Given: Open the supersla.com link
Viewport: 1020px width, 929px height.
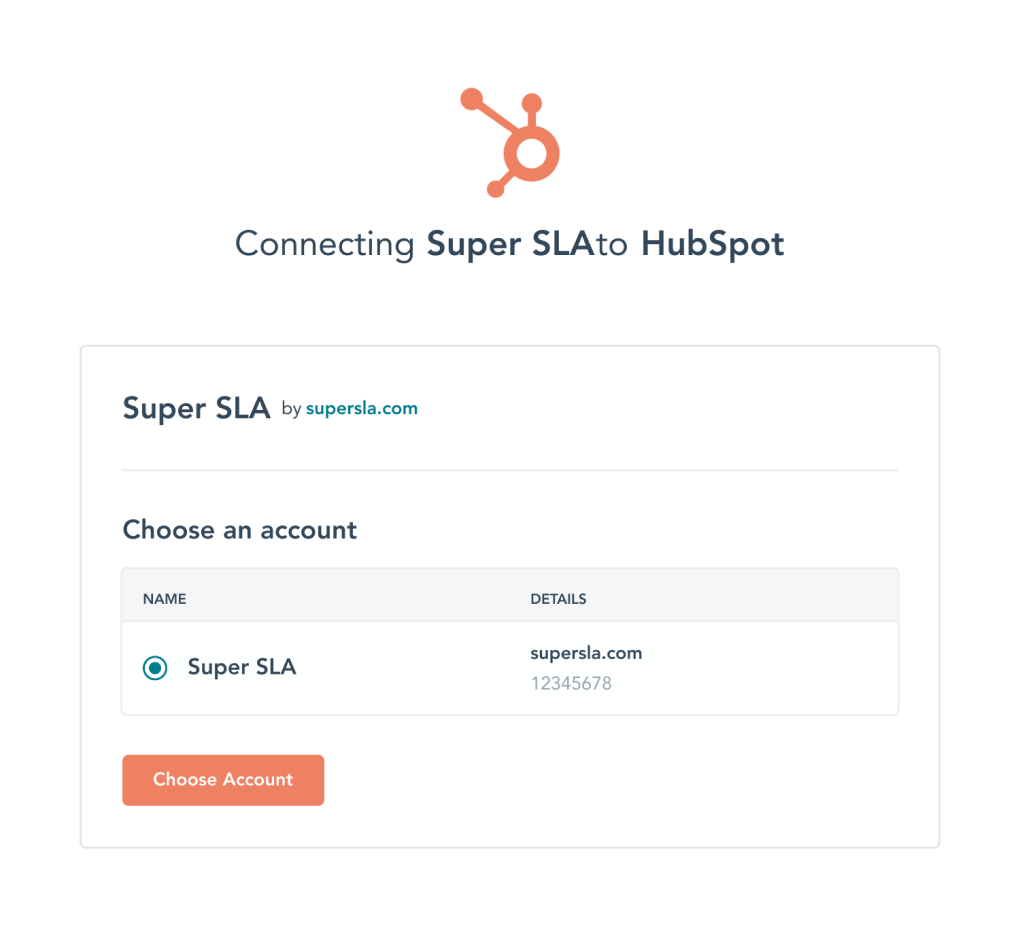Looking at the screenshot, I should click(362, 409).
